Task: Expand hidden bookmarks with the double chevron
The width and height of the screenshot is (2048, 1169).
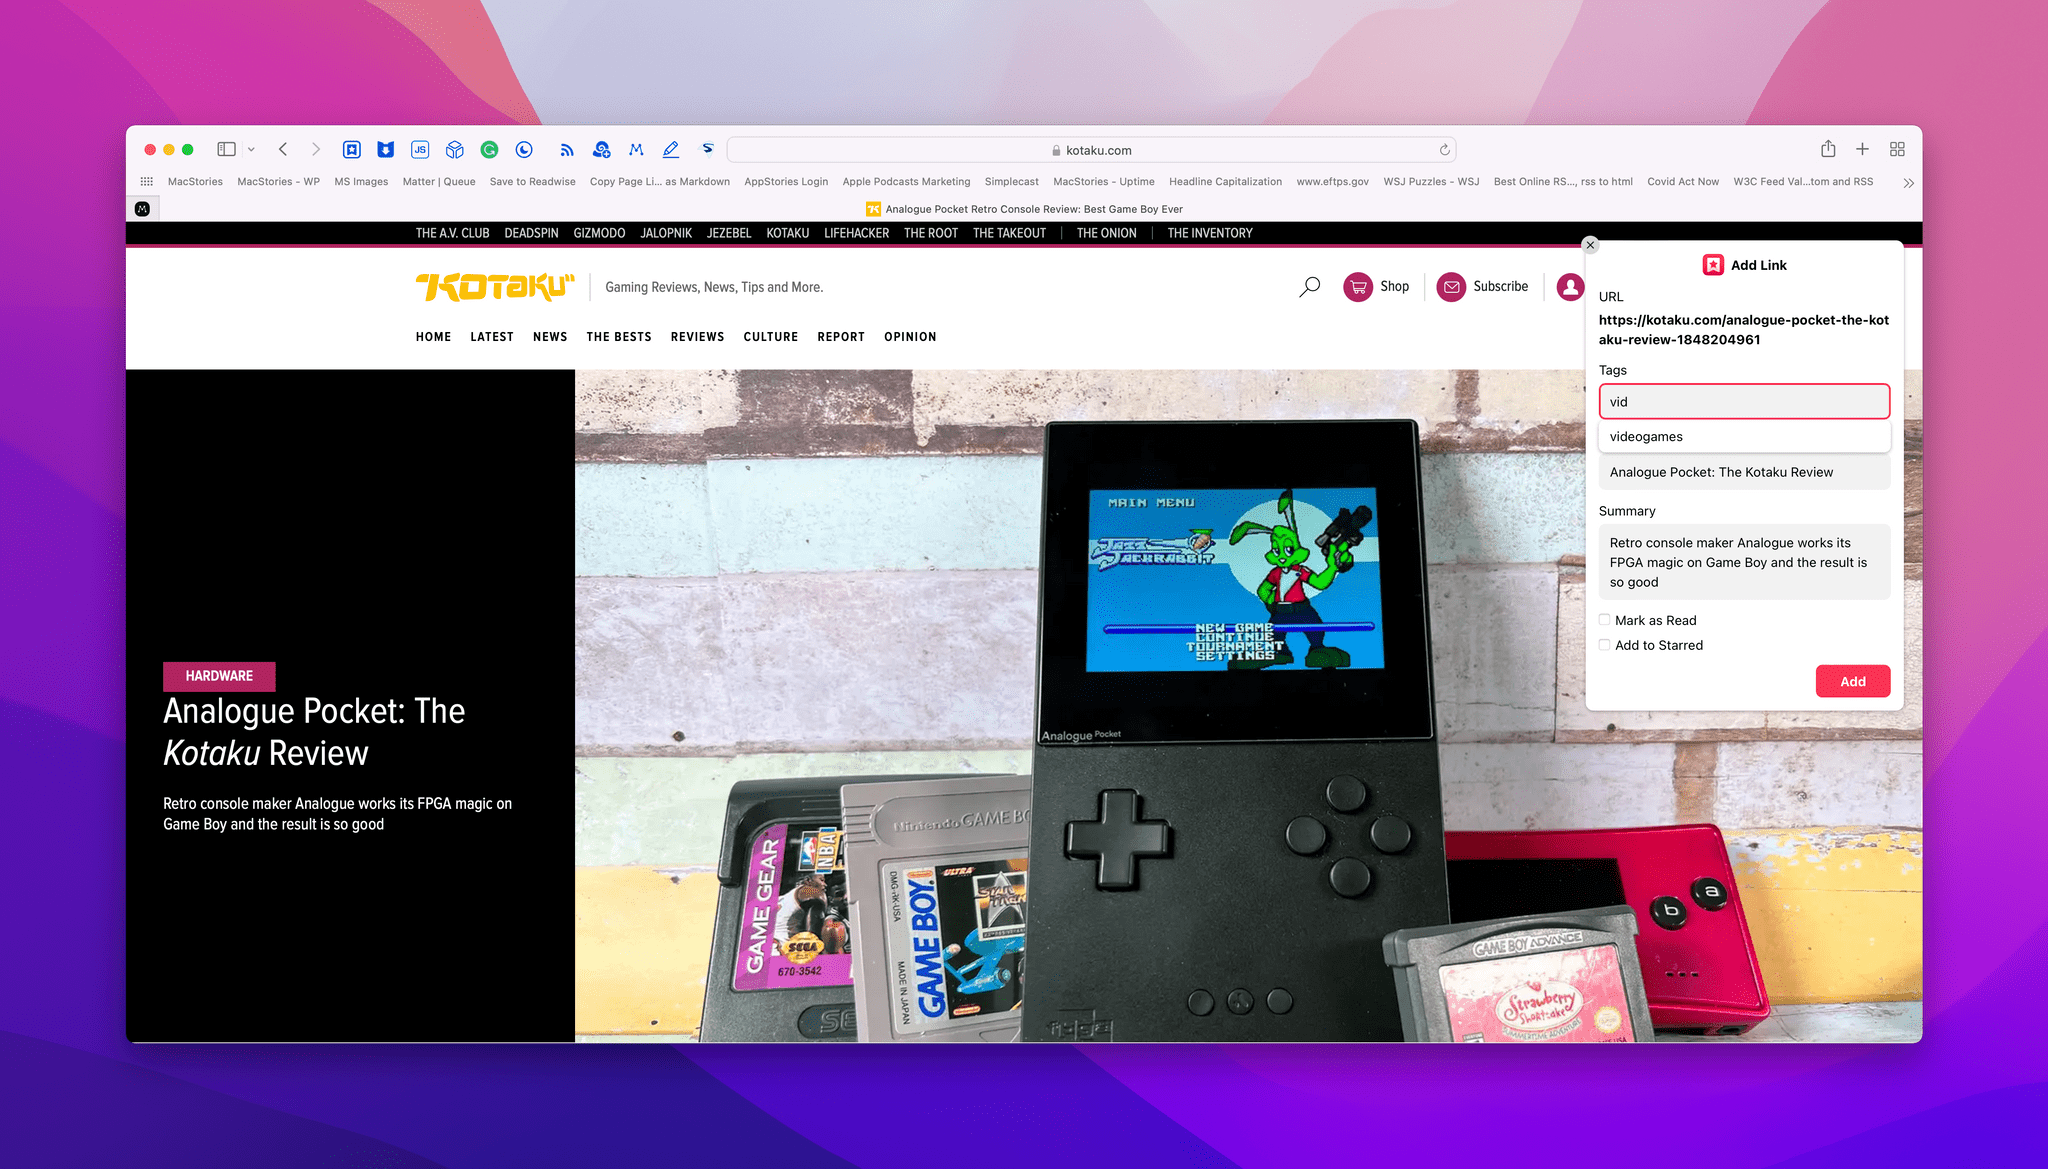Action: point(1908,182)
